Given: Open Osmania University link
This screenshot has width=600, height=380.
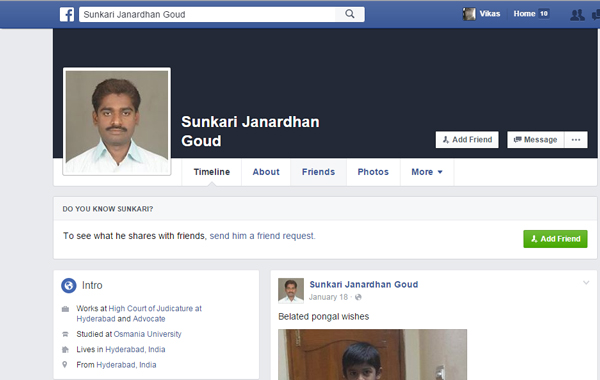Looking at the screenshot, I should coord(147,334).
